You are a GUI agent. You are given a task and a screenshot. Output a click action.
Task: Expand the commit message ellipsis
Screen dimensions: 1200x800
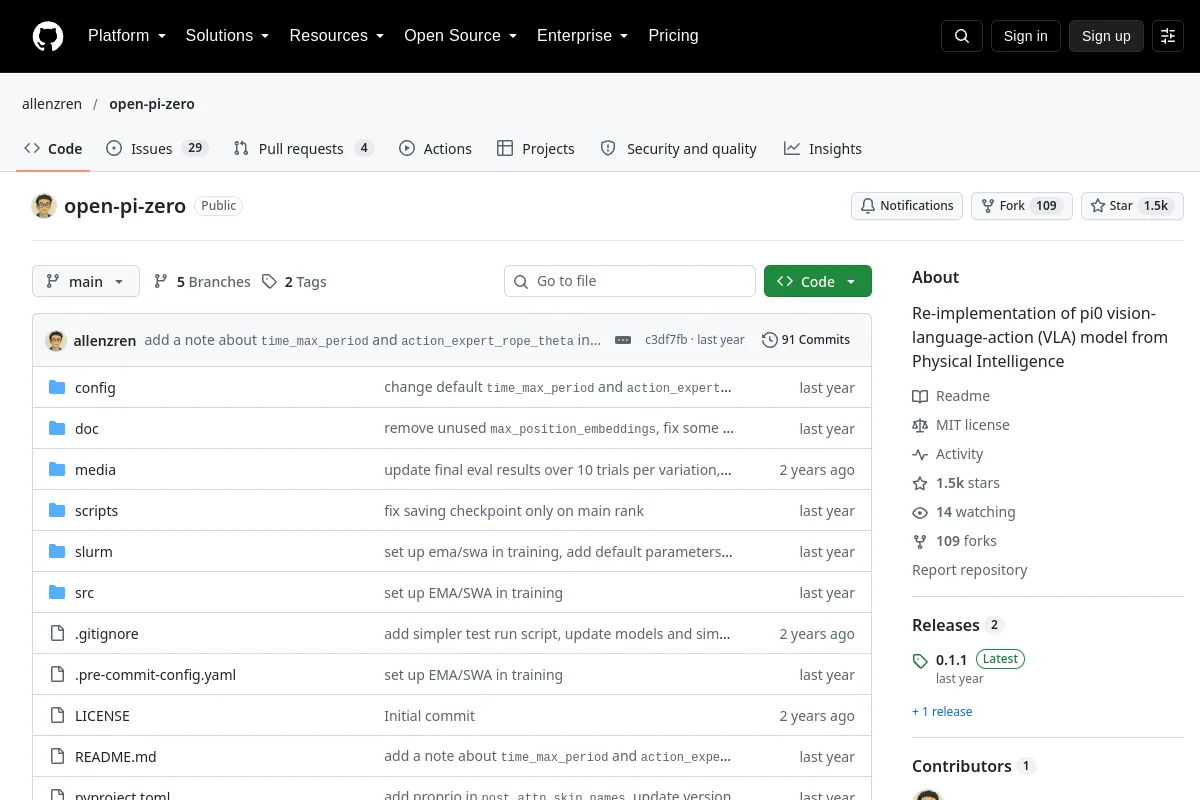click(623, 340)
